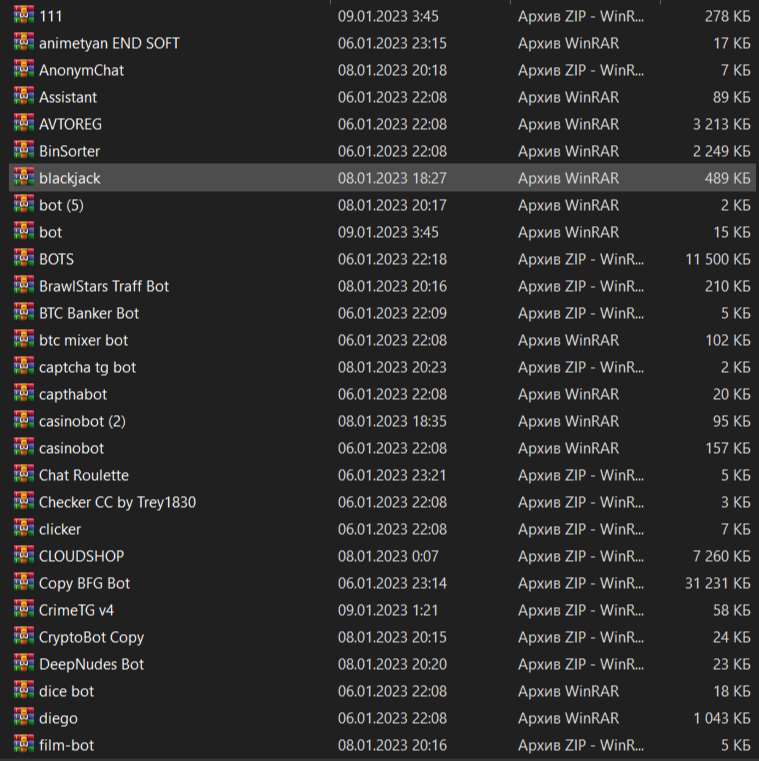The image size is (759, 761).
Task: Select the captcha tg bot file name
Action: pos(87,367)
